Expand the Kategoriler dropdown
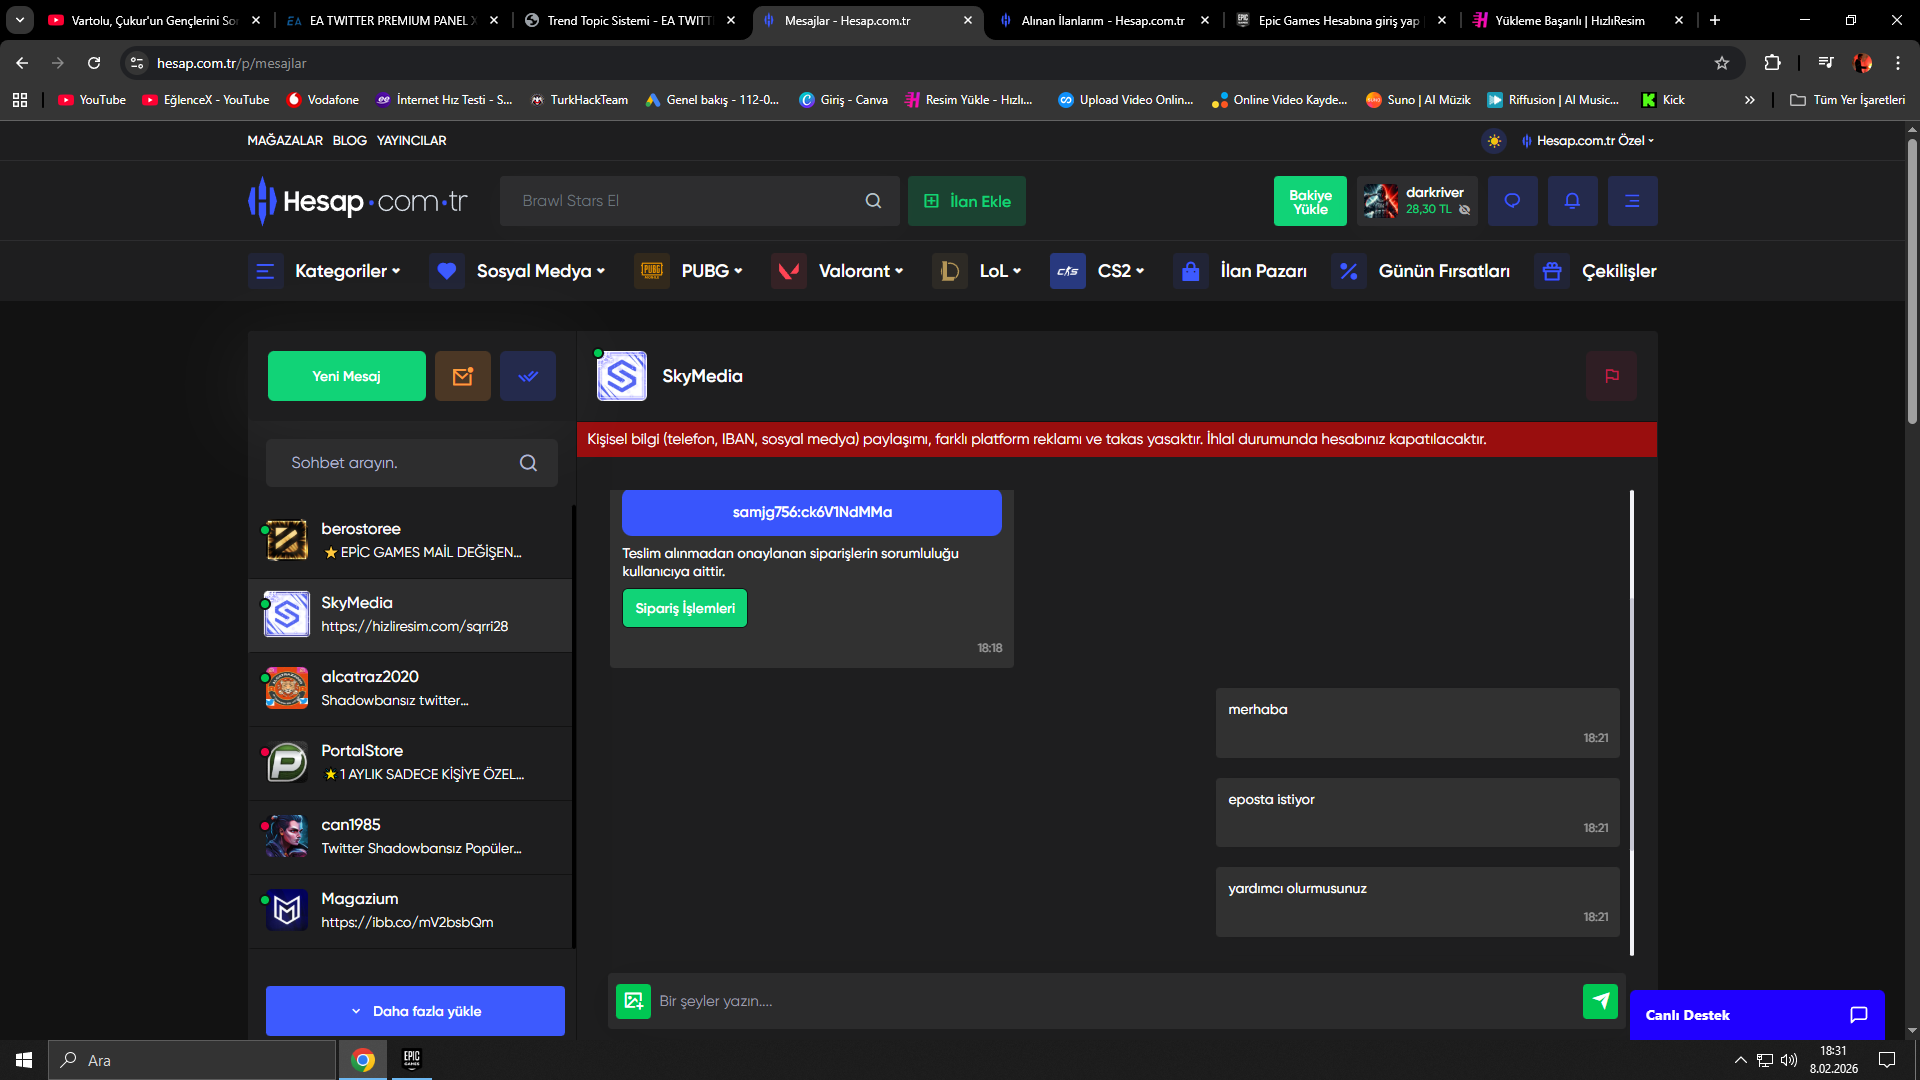 (x=347, y=271)
